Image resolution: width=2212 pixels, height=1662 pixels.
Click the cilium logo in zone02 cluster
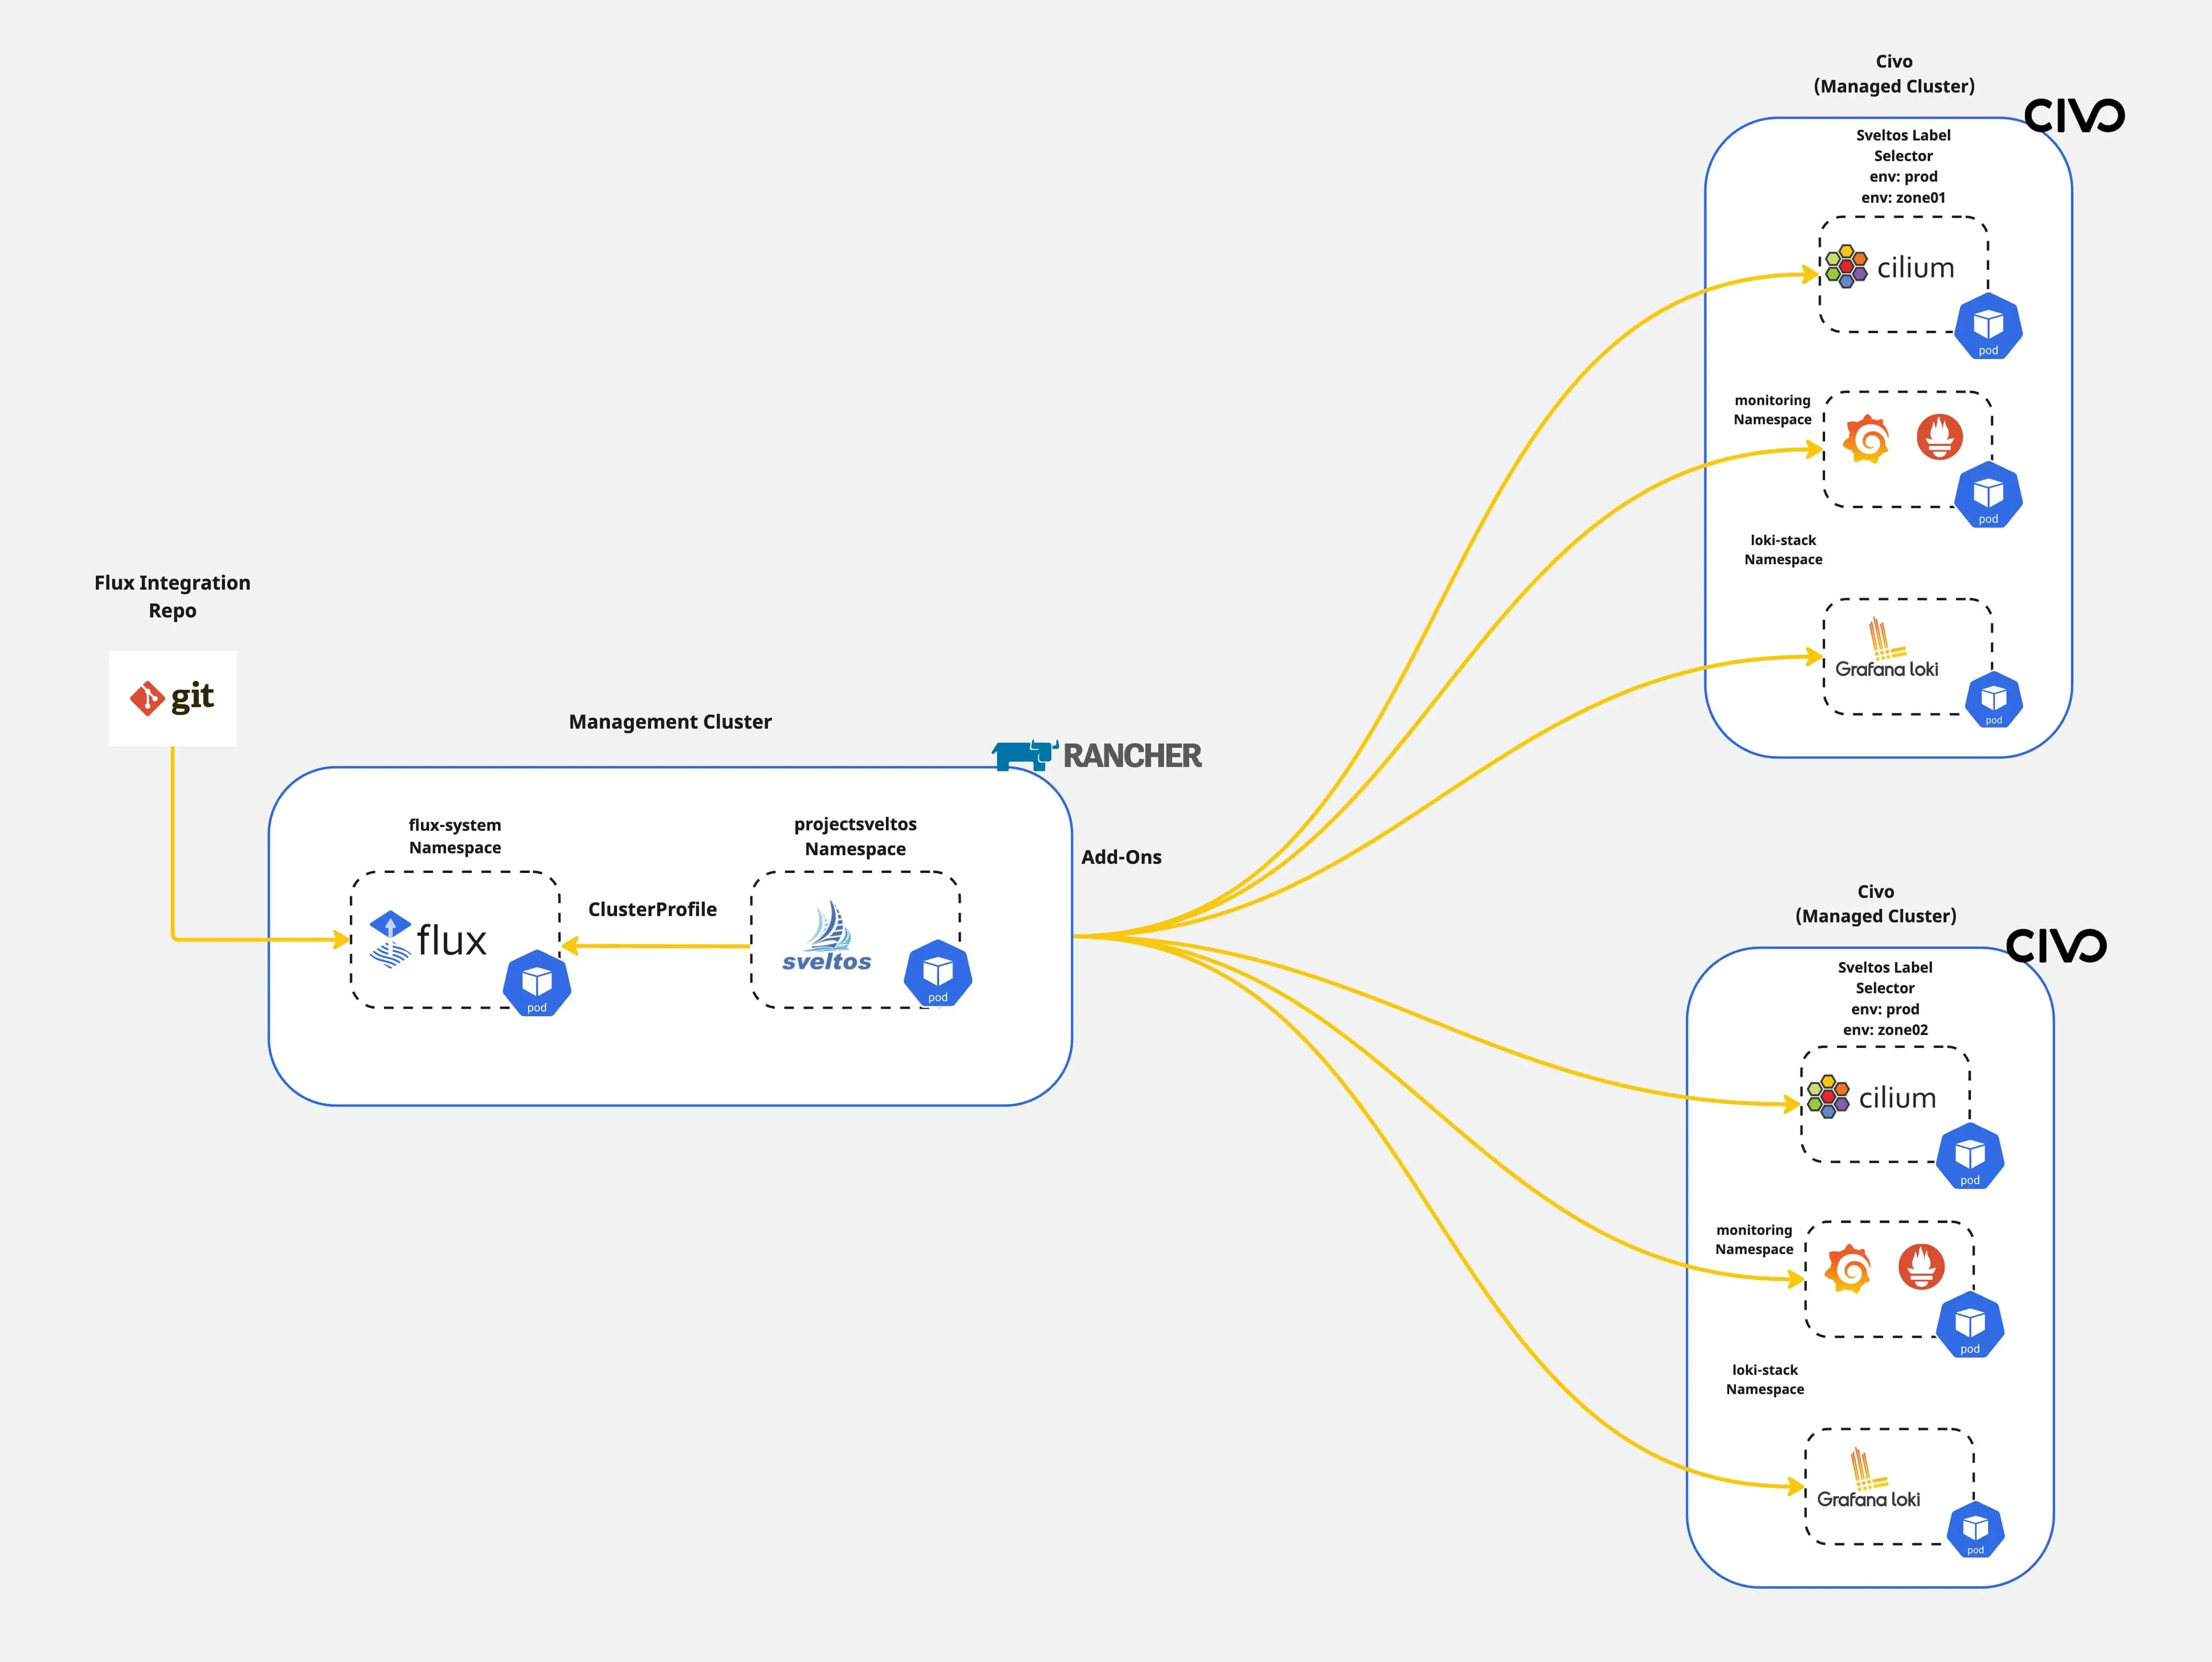click(1871, 1097)
